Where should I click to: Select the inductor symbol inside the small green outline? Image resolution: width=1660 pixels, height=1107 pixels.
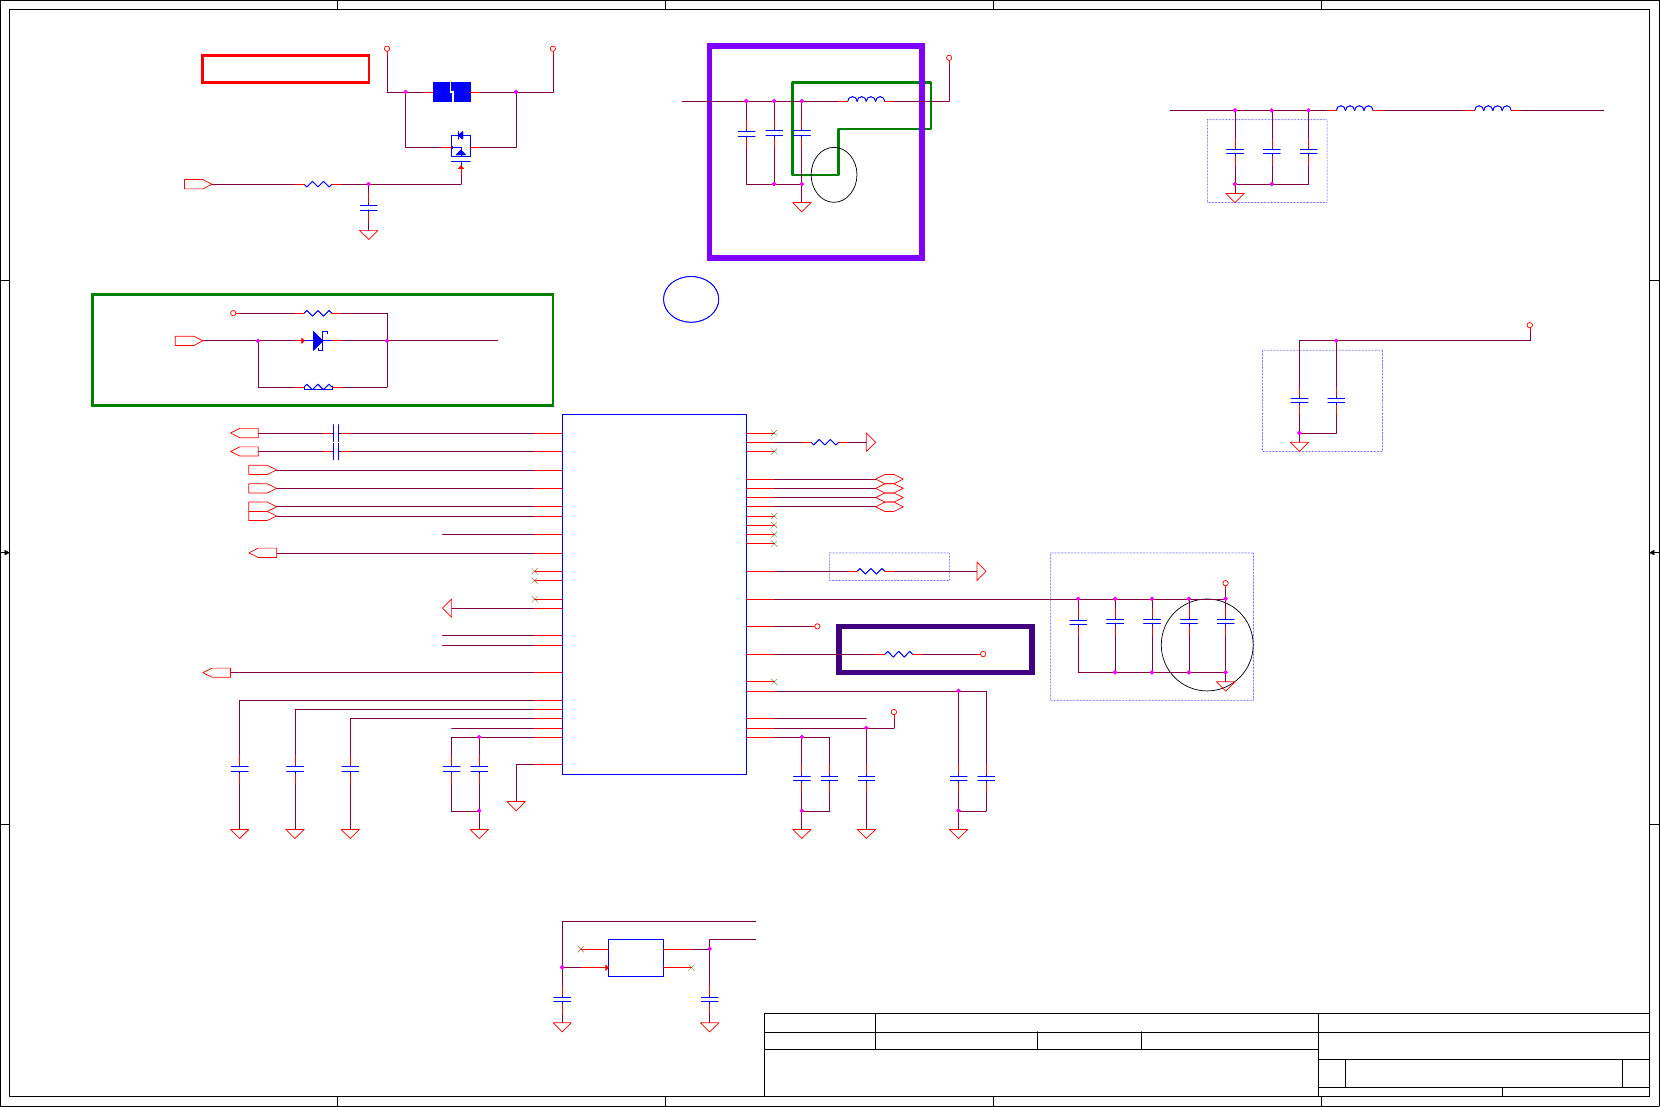click(866, 99)
